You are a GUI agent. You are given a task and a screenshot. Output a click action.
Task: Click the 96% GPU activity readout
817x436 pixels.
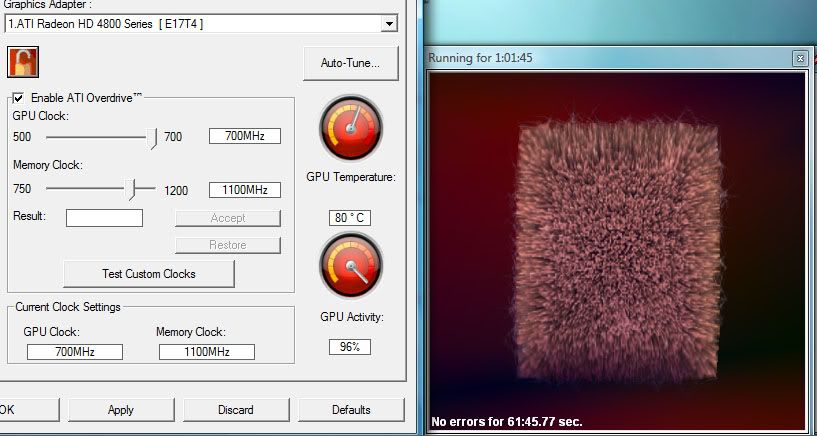click(x=350, y=347)
